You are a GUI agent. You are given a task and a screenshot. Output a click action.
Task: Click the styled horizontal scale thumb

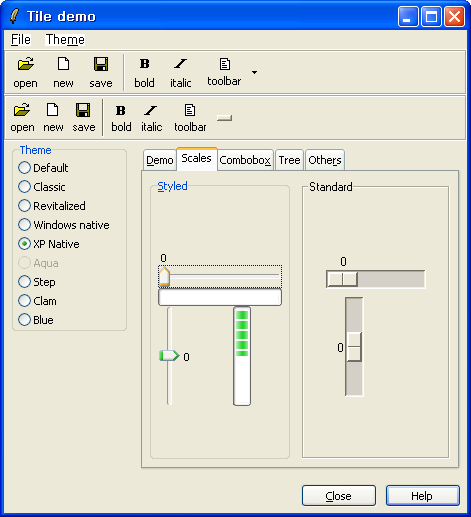164,276
